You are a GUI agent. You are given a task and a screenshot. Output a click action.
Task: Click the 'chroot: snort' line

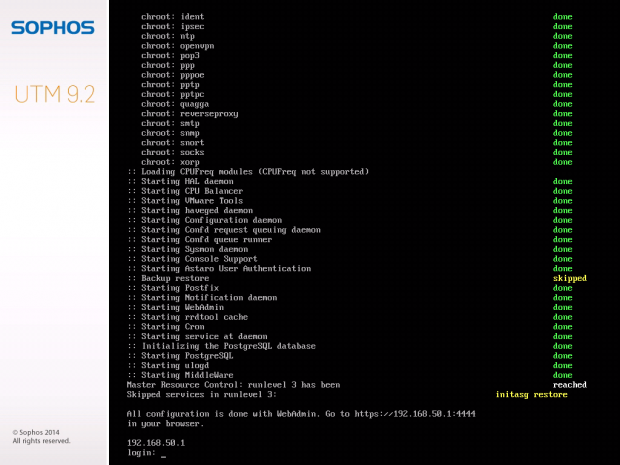point(172,143)
